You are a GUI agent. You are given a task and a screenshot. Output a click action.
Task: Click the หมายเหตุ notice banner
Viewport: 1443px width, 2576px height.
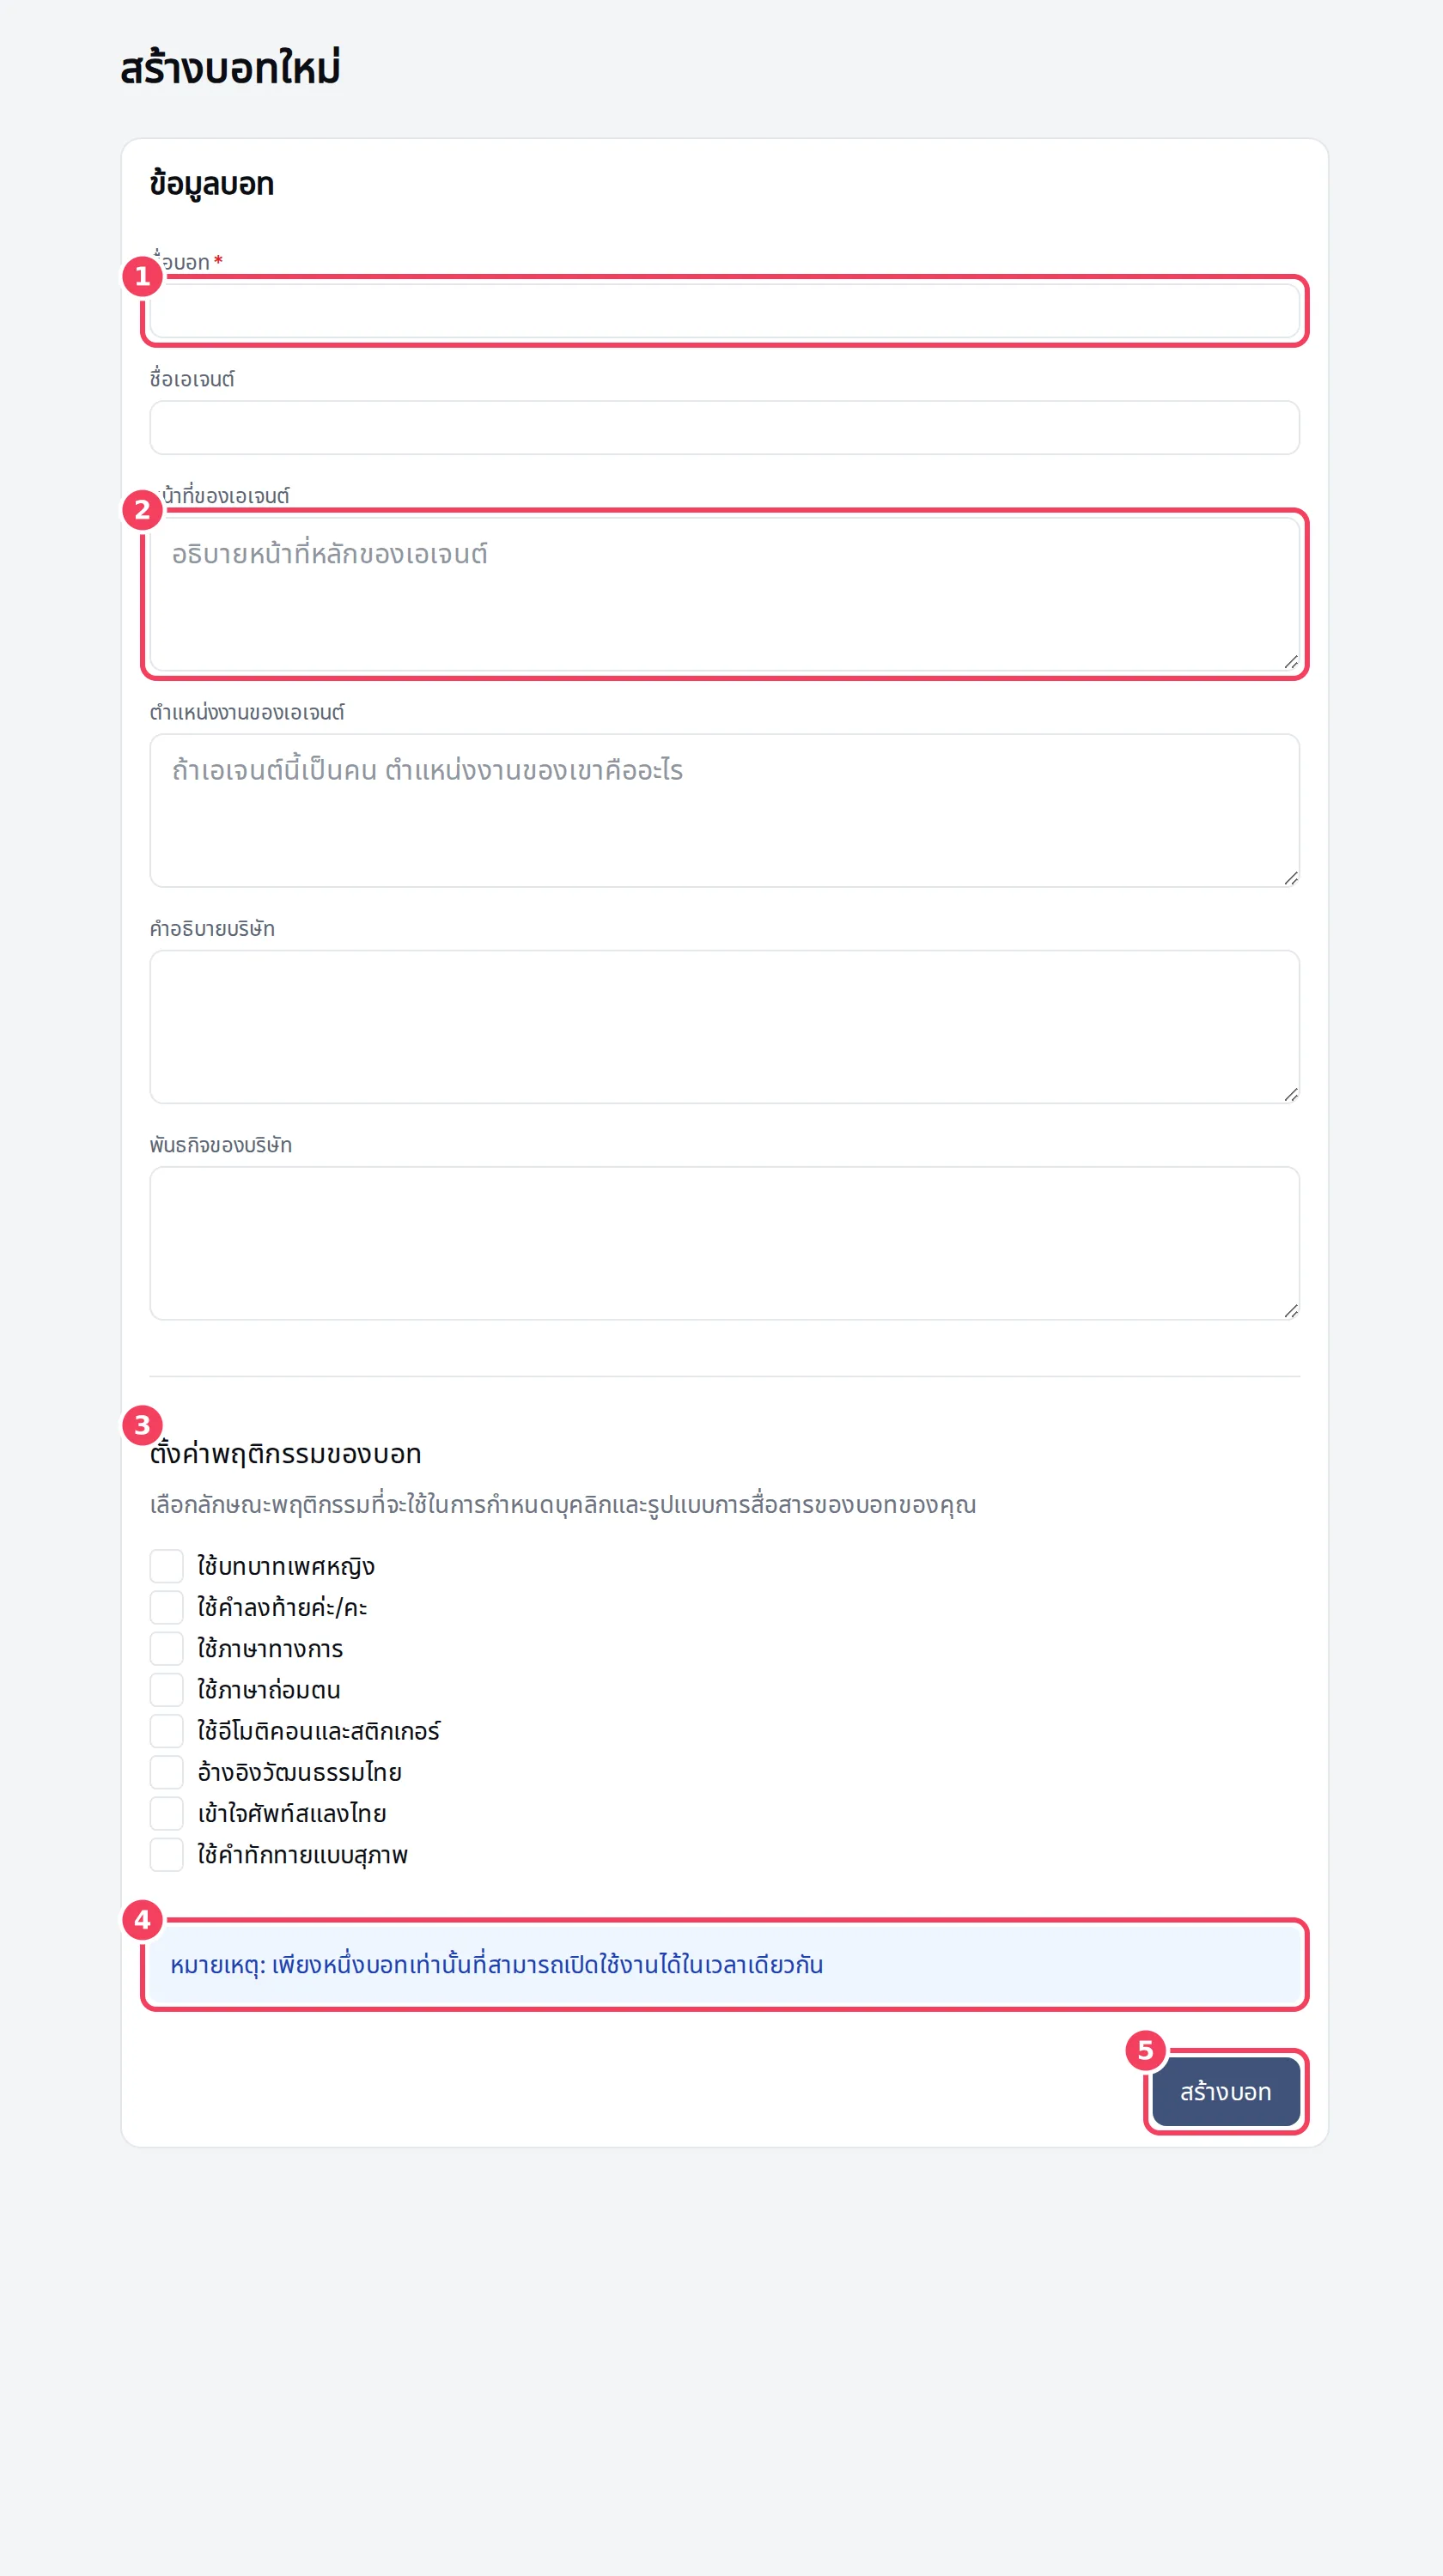[x=724, y=1965]
